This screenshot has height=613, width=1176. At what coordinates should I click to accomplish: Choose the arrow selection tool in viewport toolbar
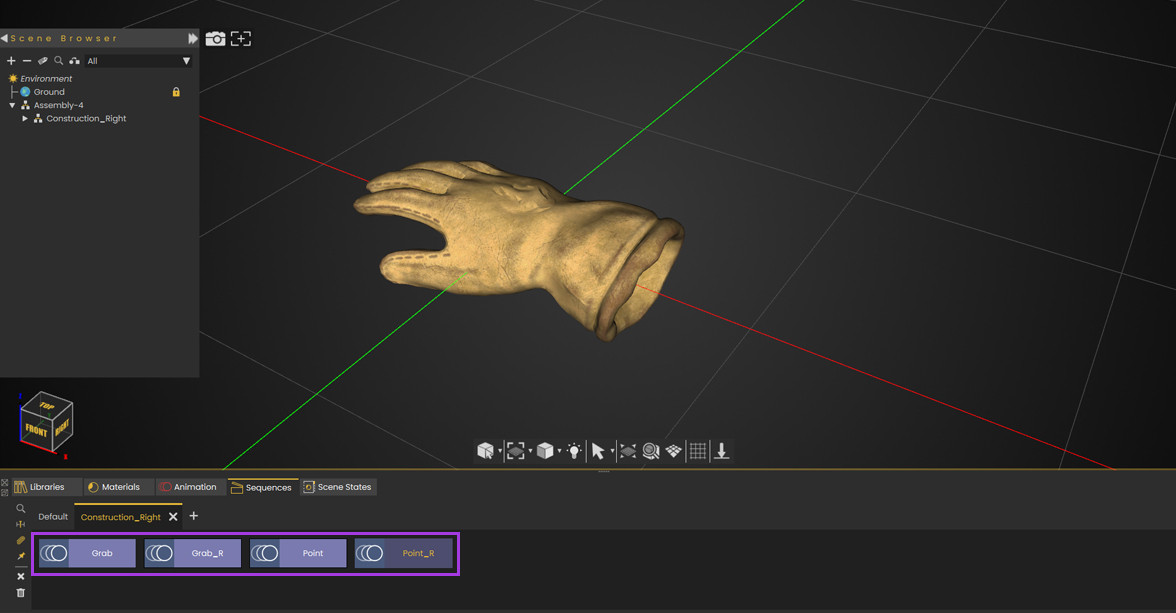598,450
